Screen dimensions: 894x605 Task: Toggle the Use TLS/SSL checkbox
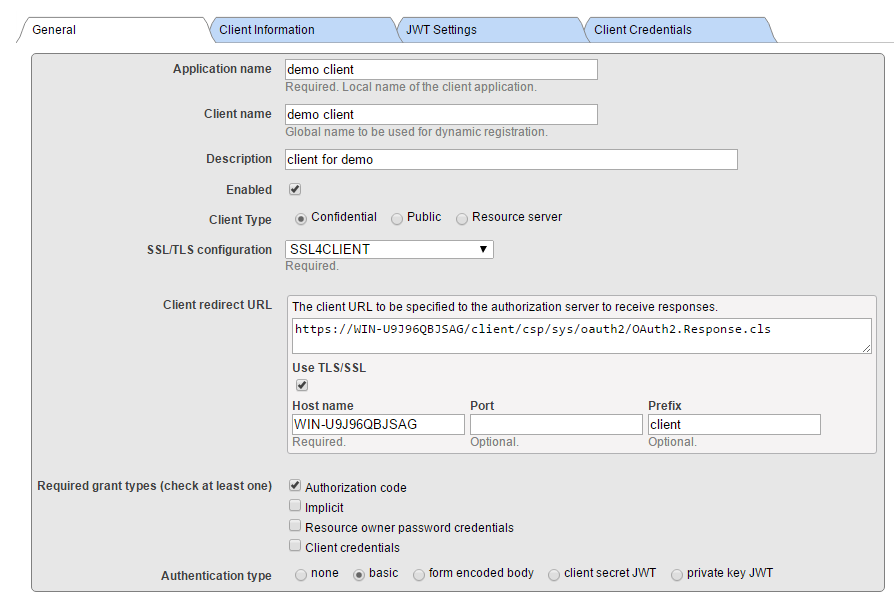tap(302, 385)
